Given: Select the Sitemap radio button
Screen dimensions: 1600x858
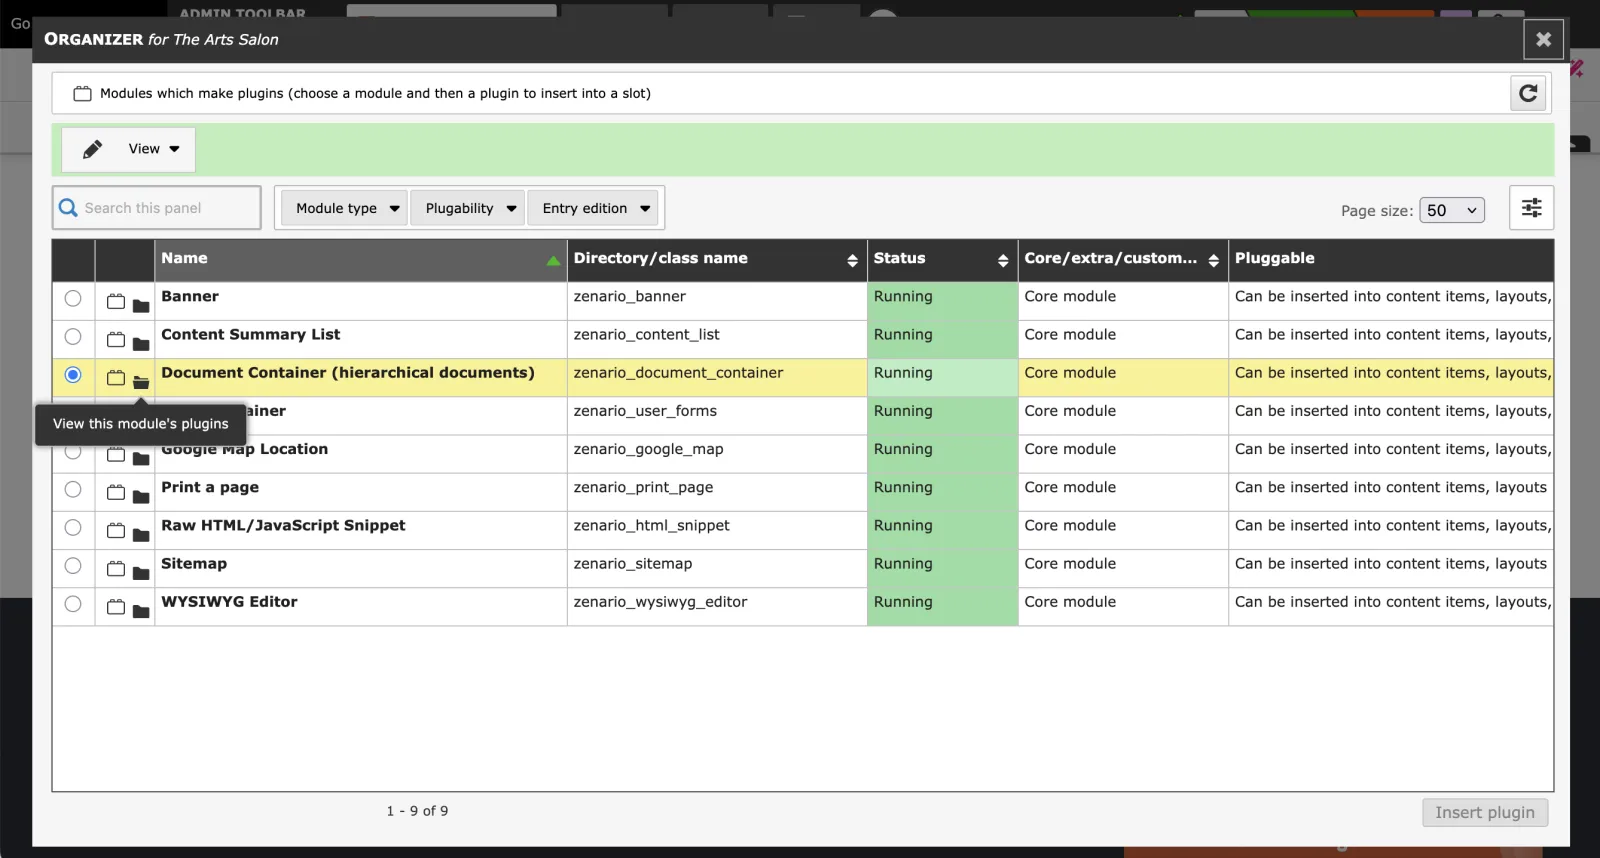Looking at the screenshot, I should (x=73, y=565).
